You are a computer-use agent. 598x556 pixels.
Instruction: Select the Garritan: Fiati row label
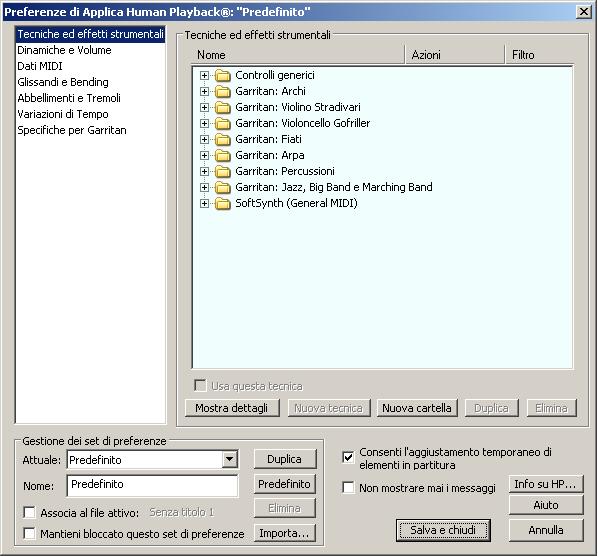tap(268, 140)
